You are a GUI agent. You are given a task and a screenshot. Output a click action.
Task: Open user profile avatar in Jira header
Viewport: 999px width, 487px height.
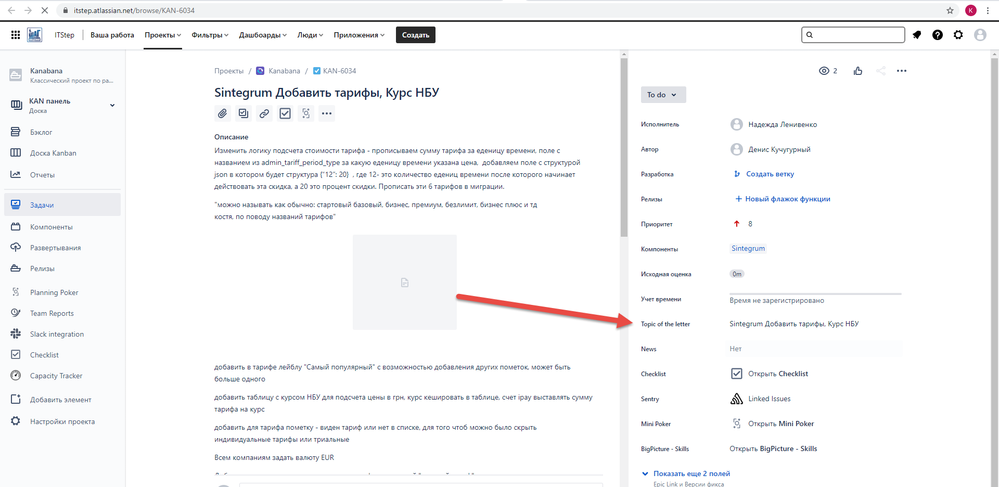[980, 35]
